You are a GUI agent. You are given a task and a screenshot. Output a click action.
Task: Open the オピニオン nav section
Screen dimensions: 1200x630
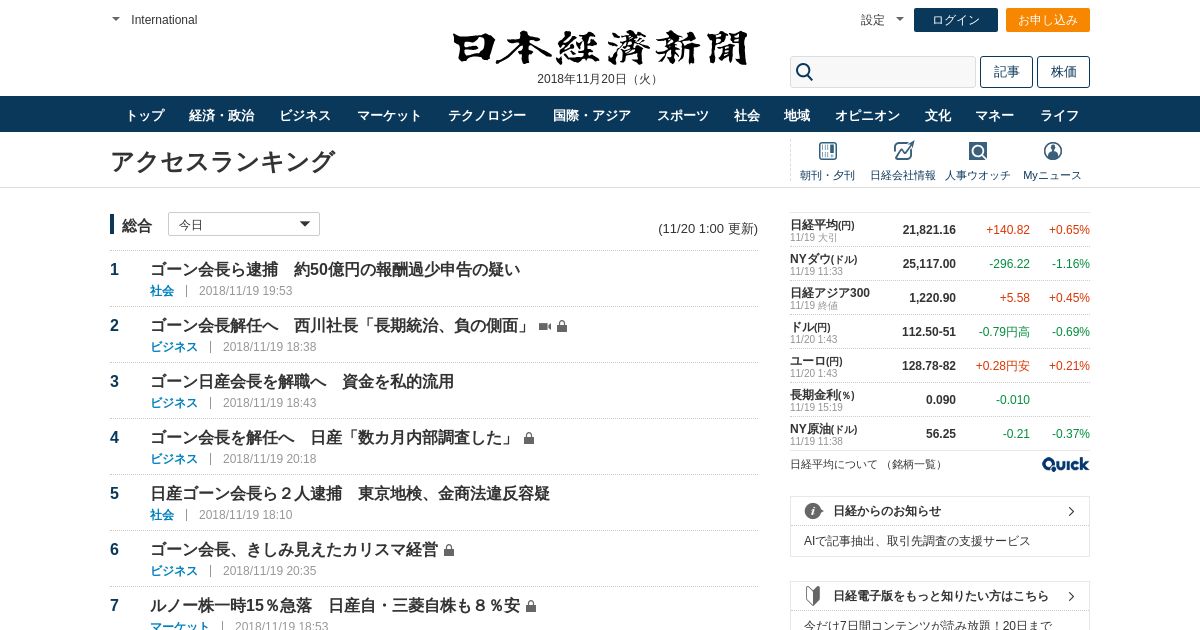pyautogui.click(x=867, y=115)
